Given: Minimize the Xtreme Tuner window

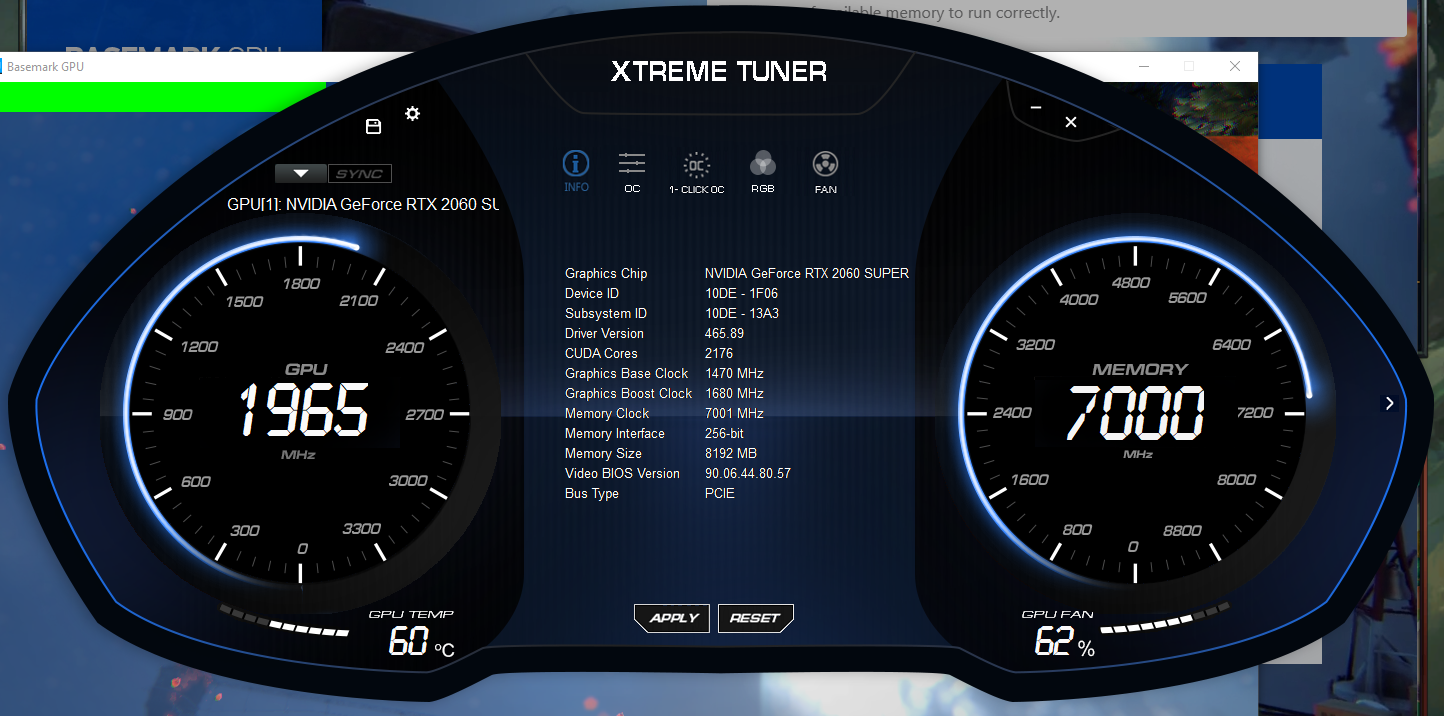Looking at the screenshot, I should 1036,107.
